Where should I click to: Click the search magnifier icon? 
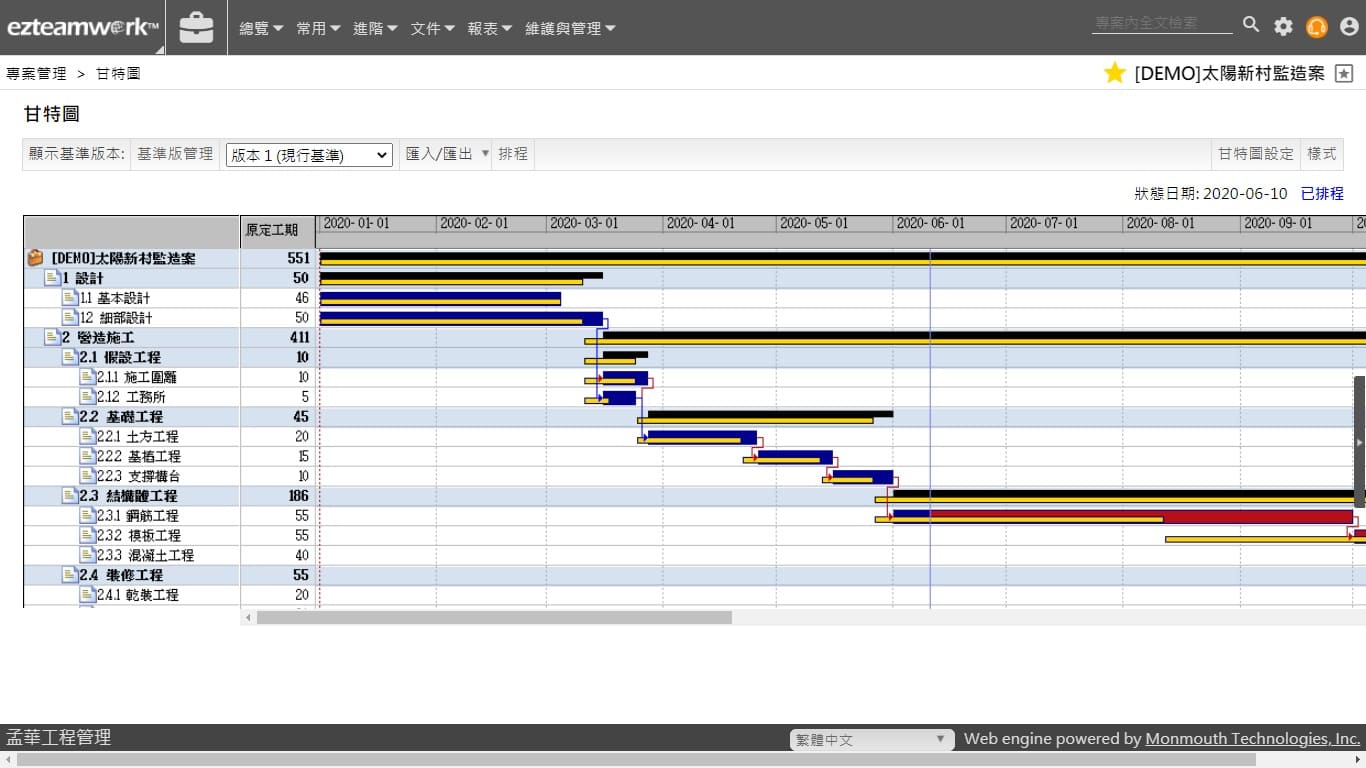(1251, 25)
